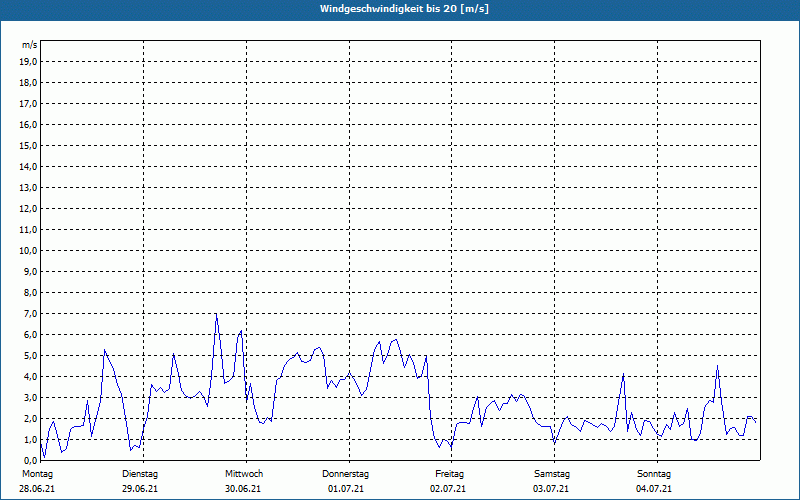Click the '17,0' y-axis value

pyautogui.click(x=29, y=104)
